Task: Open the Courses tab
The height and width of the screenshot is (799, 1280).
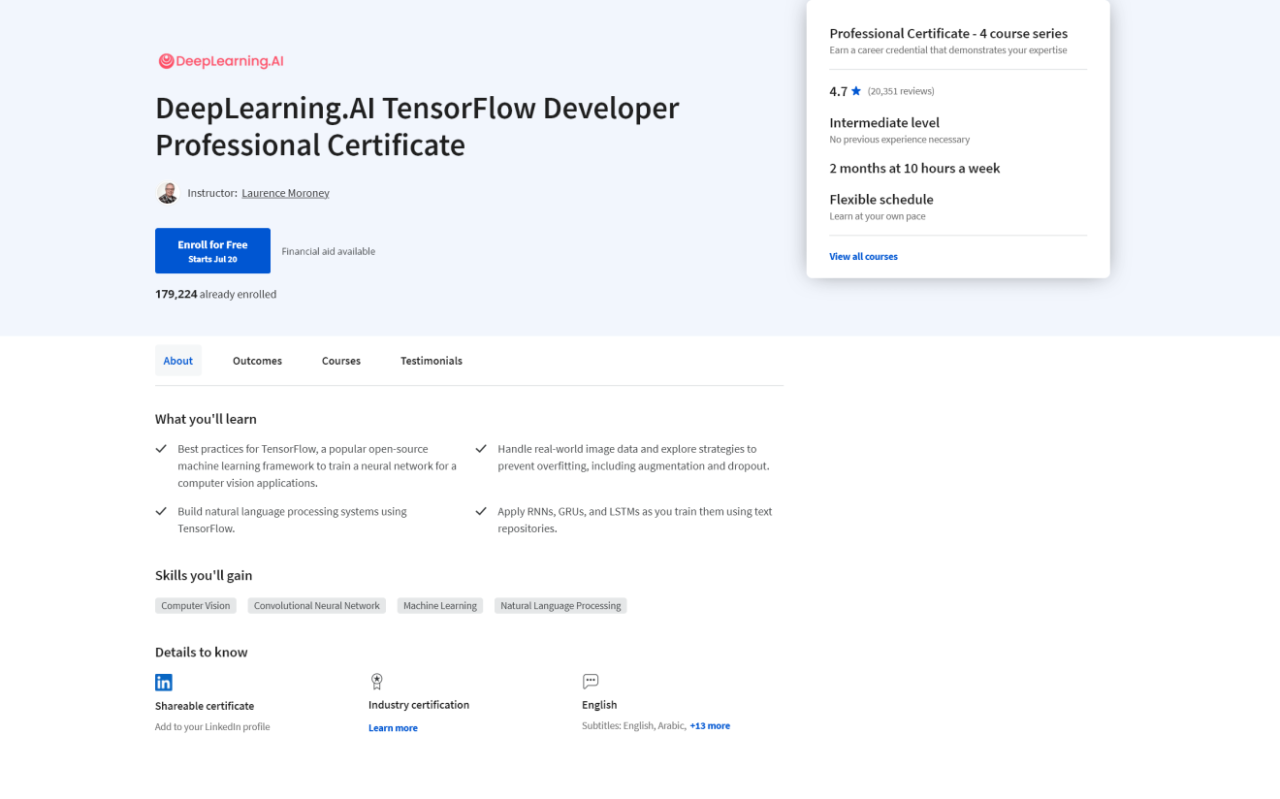Action: click(341, 360)
